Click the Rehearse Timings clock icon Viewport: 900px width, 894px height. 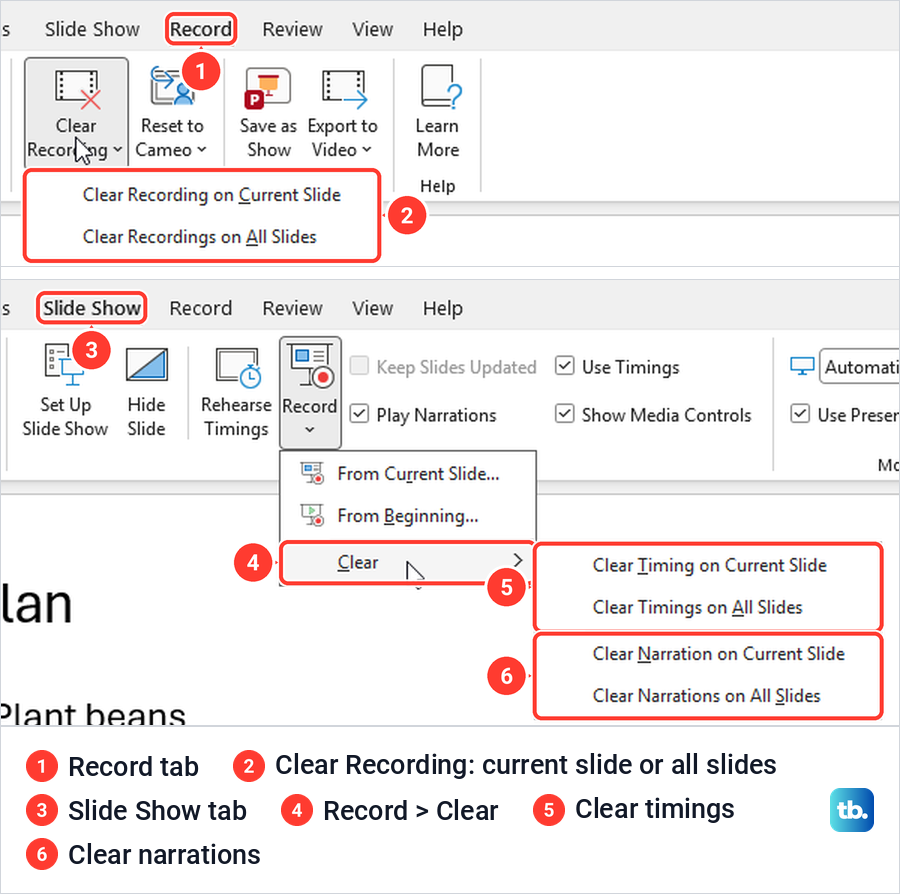(238, 367)
